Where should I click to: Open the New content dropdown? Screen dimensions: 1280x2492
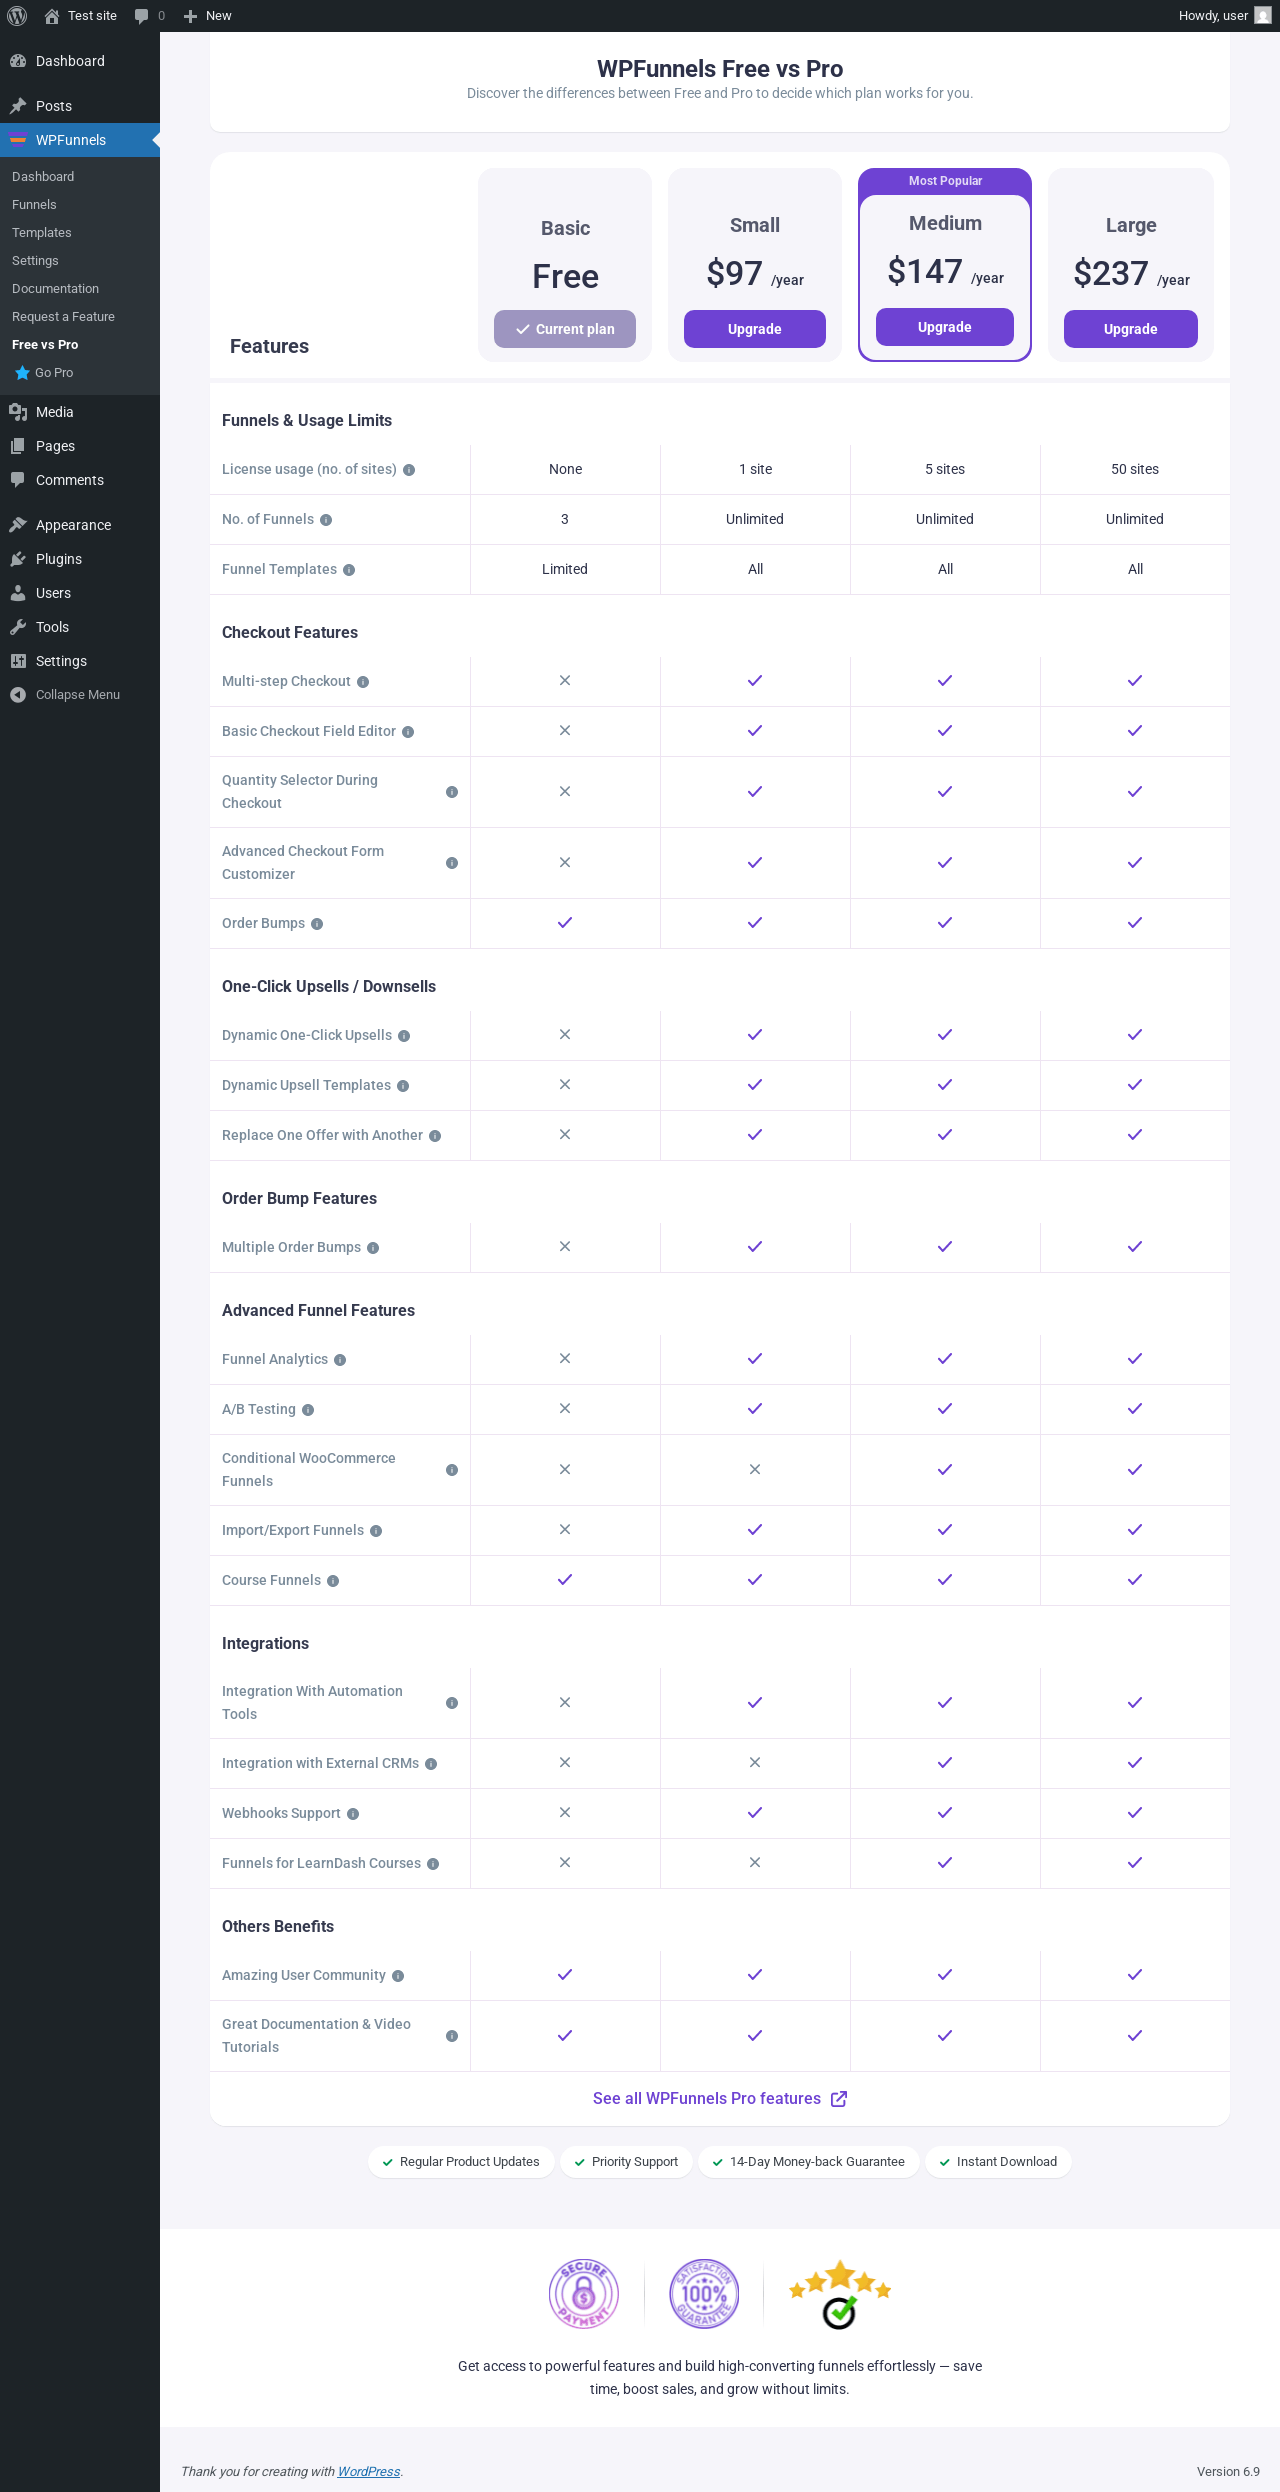(x=208, y=16)
